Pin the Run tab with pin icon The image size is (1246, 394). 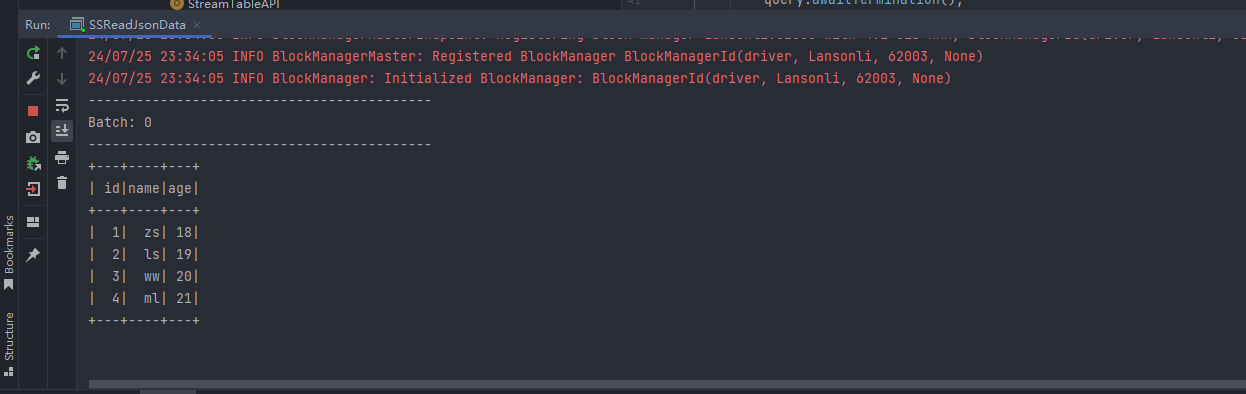click(33, 255)
